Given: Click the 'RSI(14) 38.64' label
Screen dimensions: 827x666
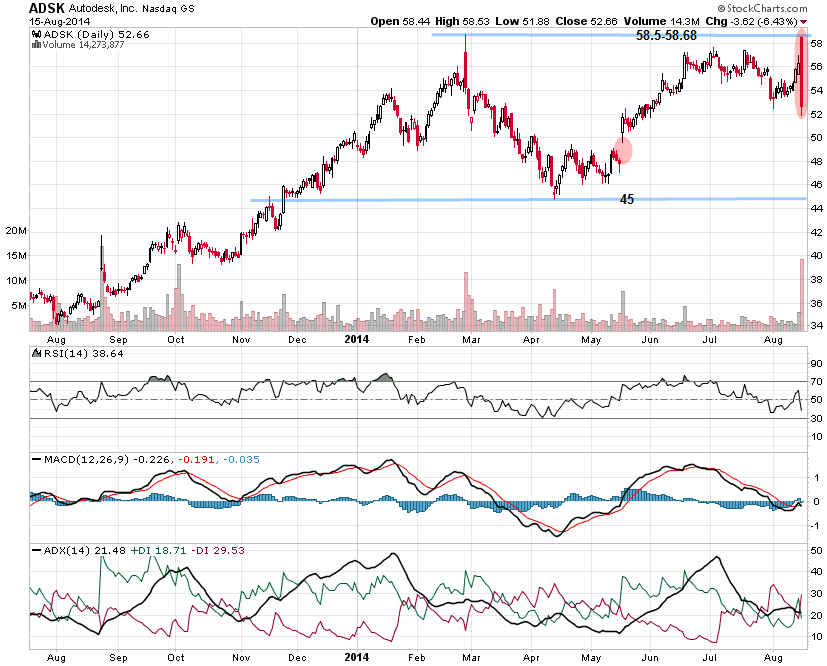Looking at the screenshot, I should 83,353.
